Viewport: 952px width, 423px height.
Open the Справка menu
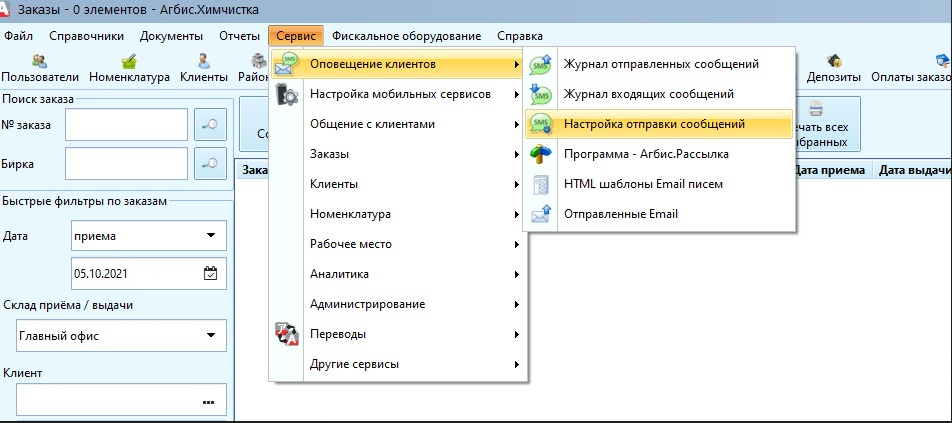520,36
